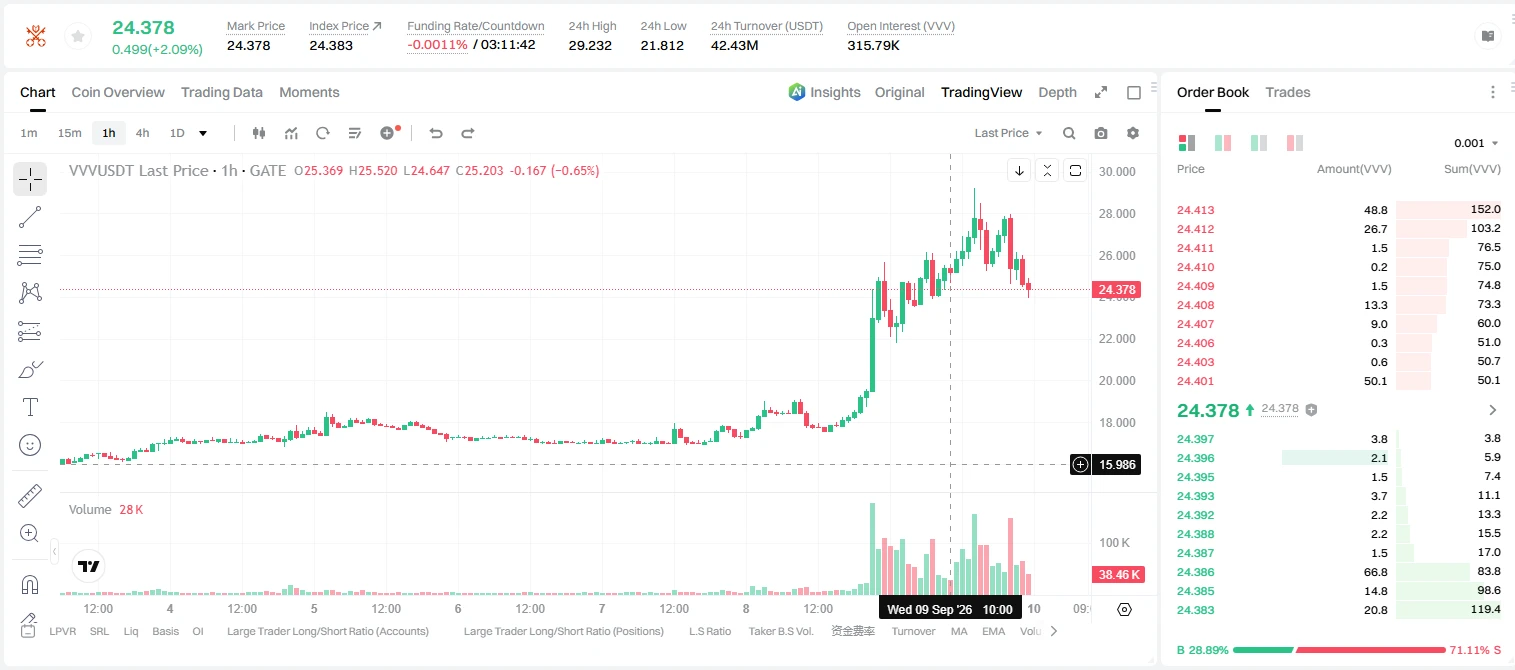This screenshot has height=670, width=1515.
Task: Switch to the Coin Overview tab
Action: tap(118, 92)
